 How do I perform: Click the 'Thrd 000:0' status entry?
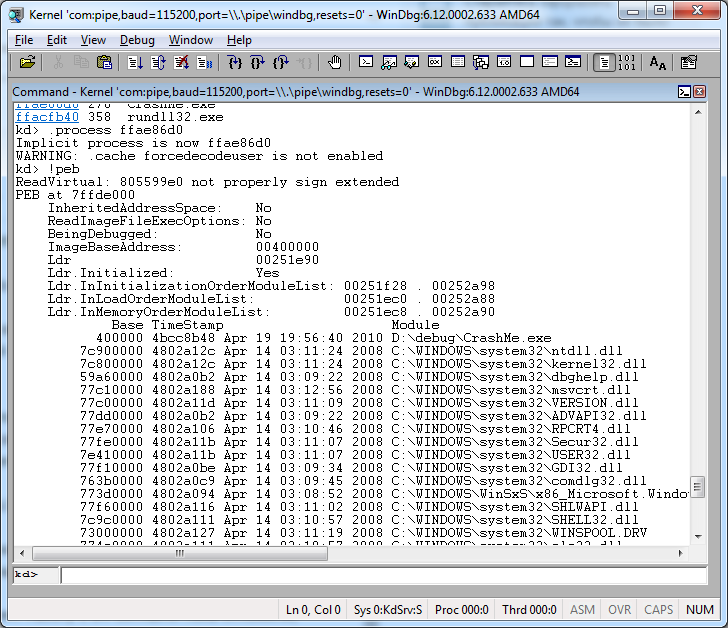coord(529,609)
